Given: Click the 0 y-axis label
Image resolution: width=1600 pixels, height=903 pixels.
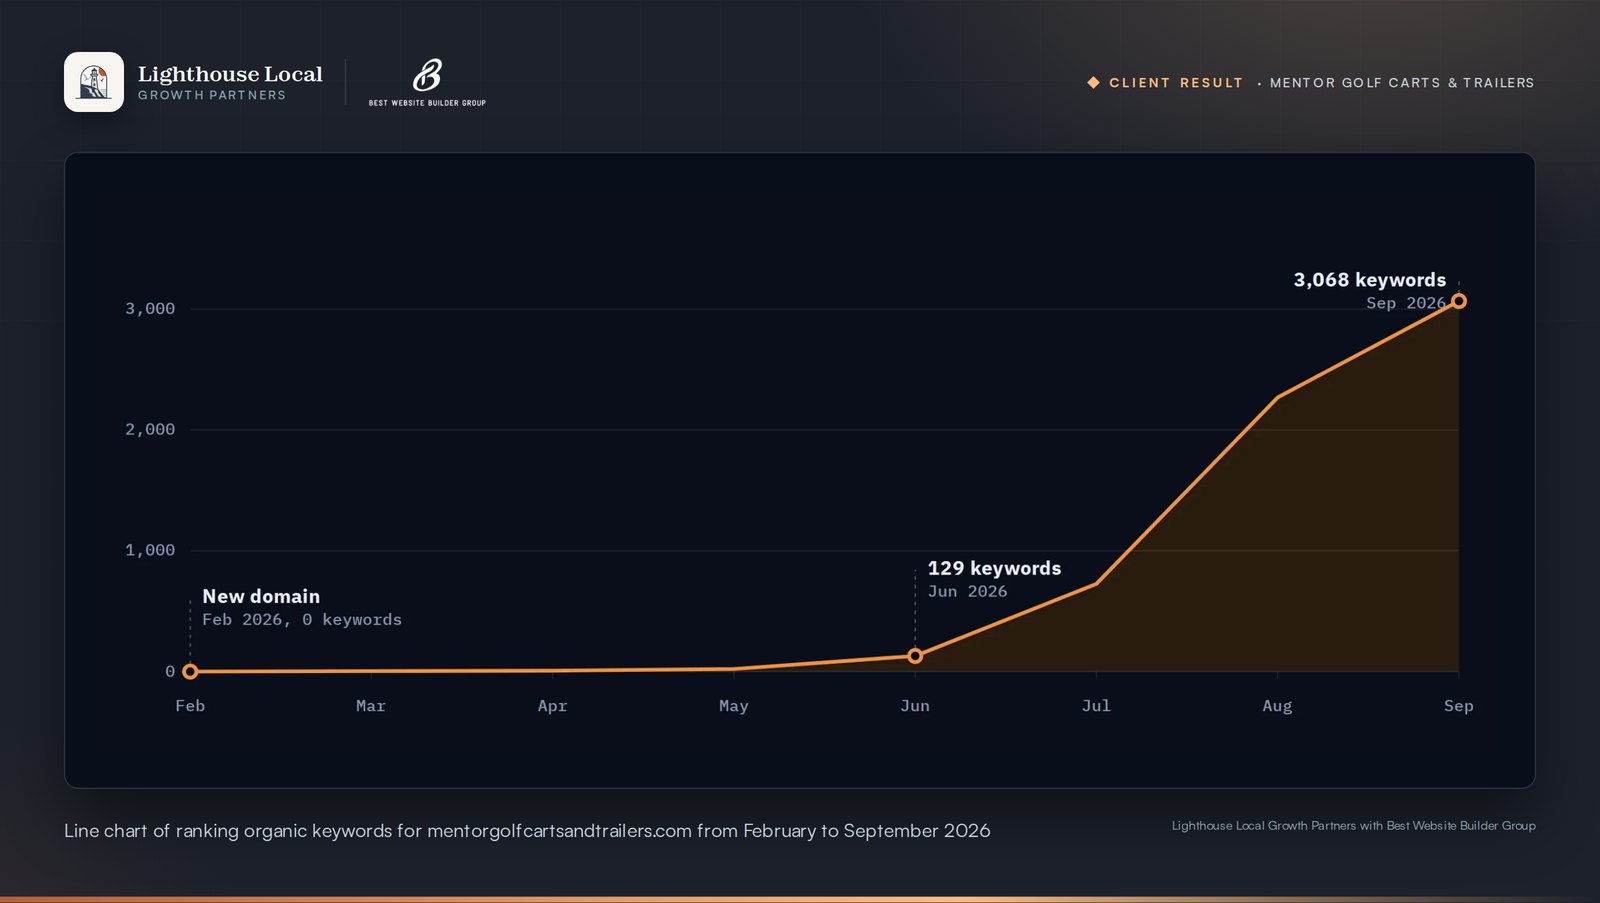Looking at the screenshot, I should pyautogui.click(x=170, y=672).
